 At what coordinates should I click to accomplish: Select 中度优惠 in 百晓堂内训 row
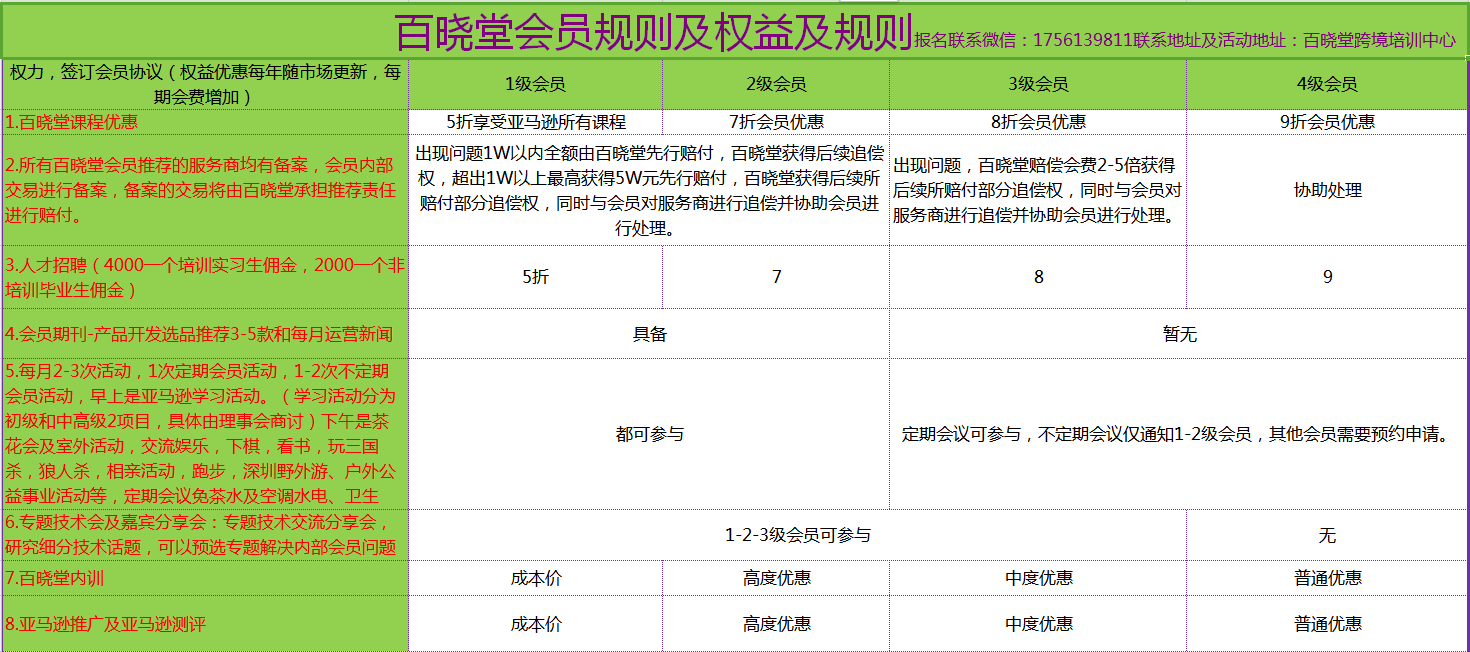[1038, 578]
